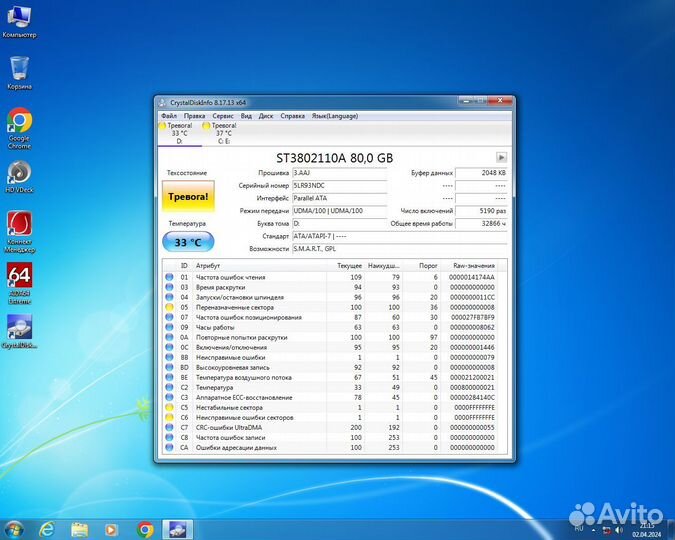Open Chrome from the taskbar
675x540 pixels.
point(145,529)
